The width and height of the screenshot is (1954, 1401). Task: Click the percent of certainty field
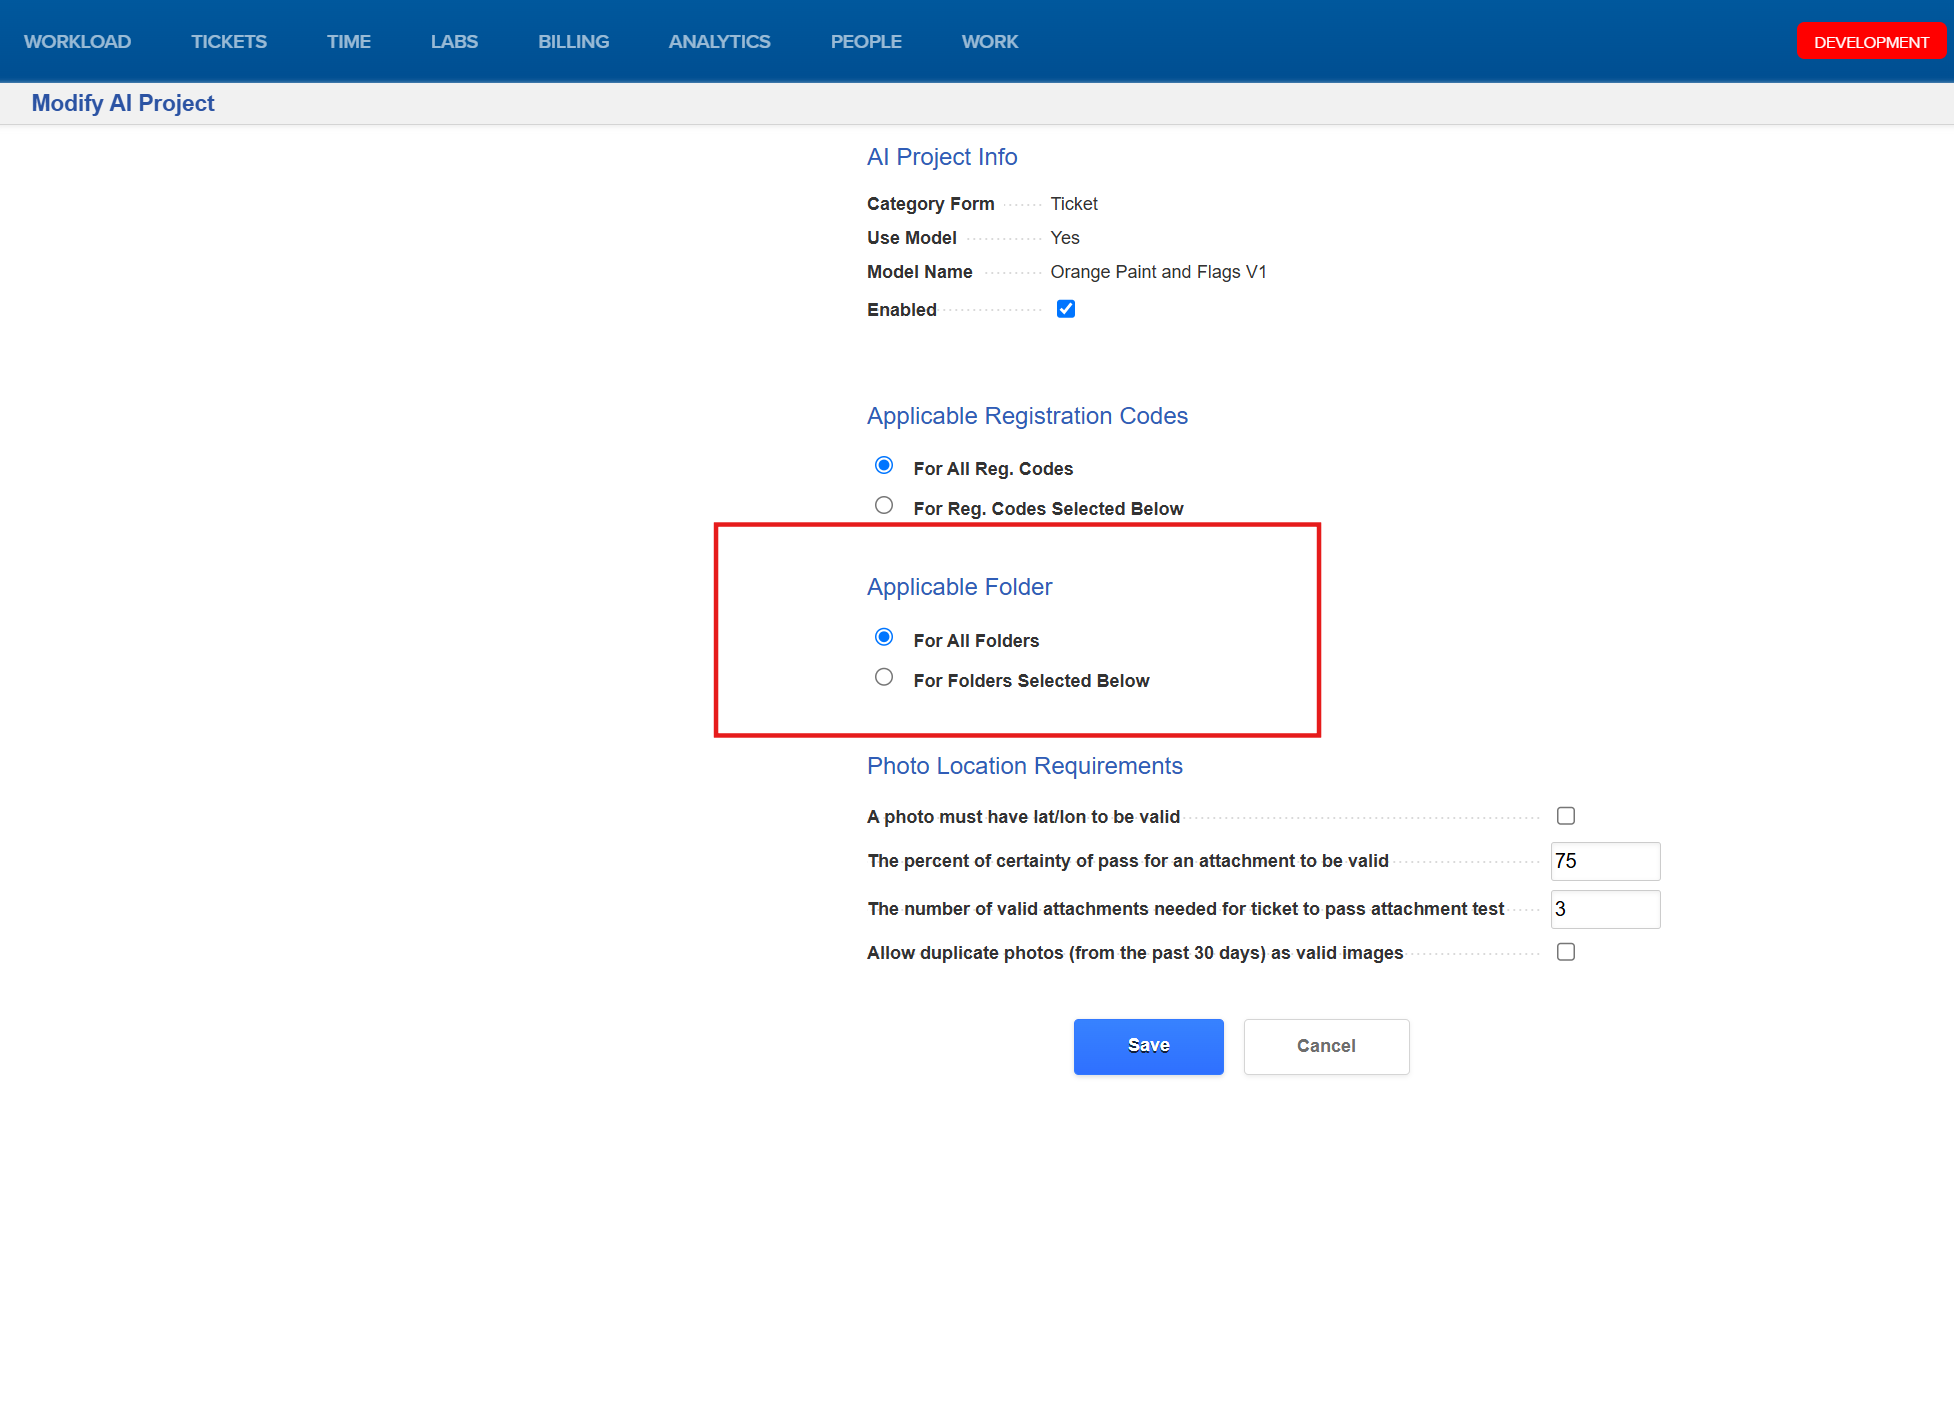point(1604,861)
